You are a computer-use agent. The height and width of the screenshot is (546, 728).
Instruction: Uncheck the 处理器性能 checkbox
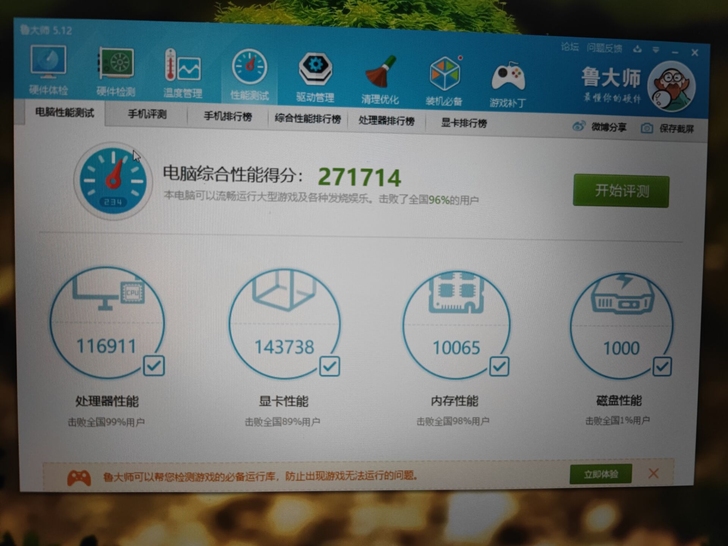[154, 366]
